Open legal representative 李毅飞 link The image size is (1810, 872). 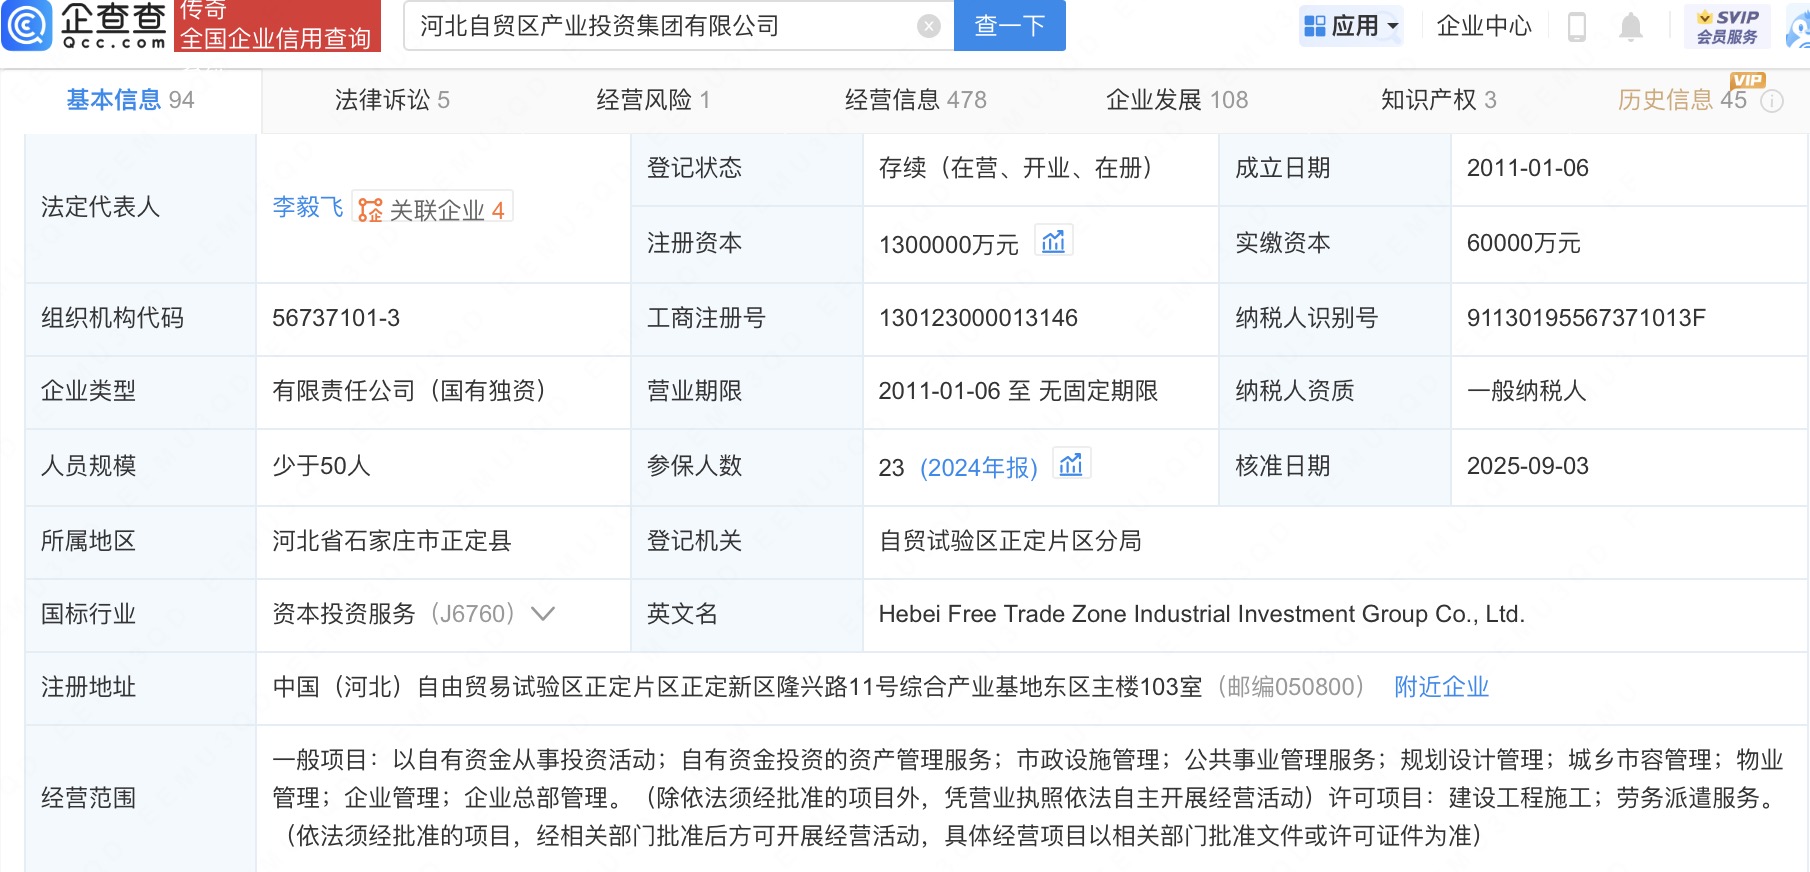307,207
